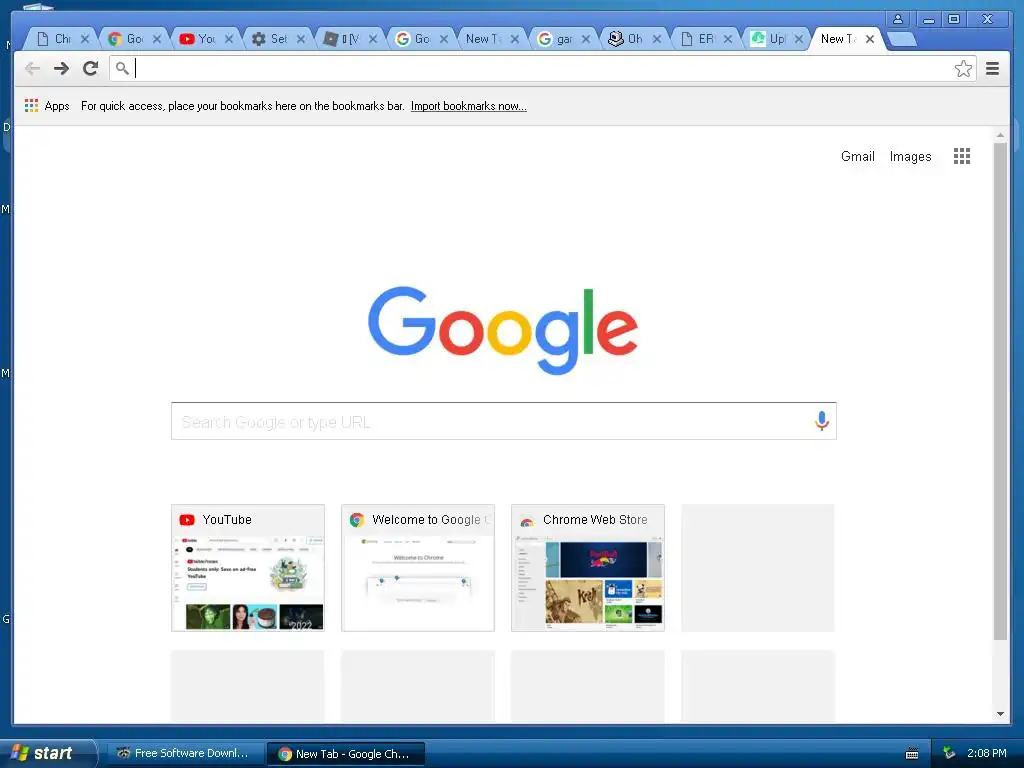1024x768 pixels.
Task: Bookmark this page with the star icon
Action: tap(963, 69)
